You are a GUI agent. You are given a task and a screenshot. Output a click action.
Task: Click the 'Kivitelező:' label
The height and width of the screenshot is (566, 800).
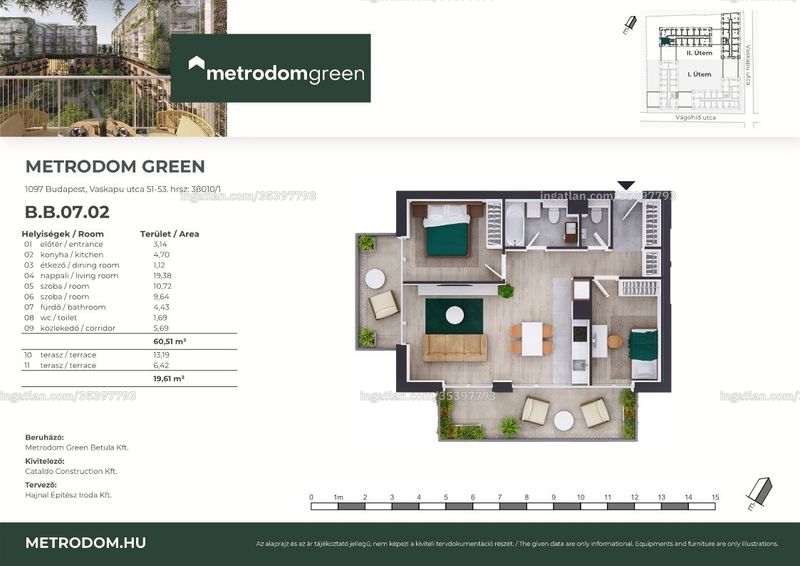45,461
